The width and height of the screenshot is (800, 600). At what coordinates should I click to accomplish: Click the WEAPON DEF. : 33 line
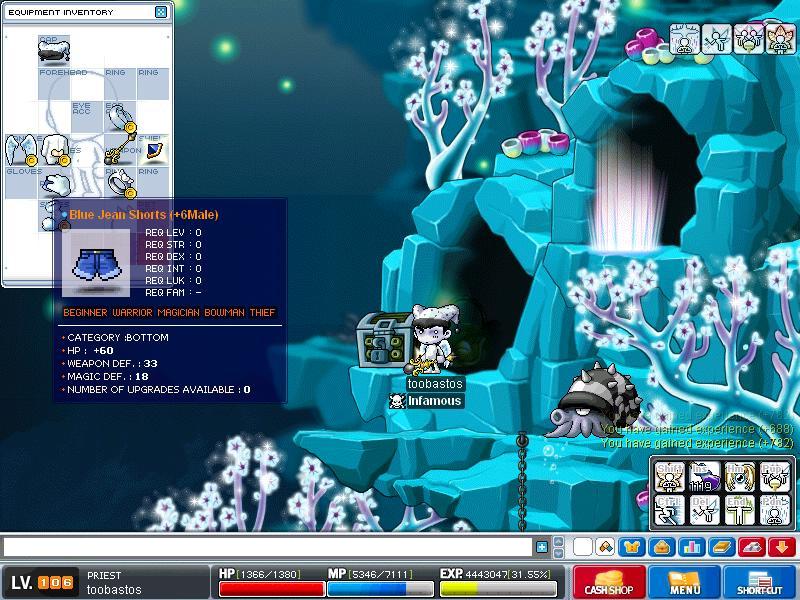[110, 363]
